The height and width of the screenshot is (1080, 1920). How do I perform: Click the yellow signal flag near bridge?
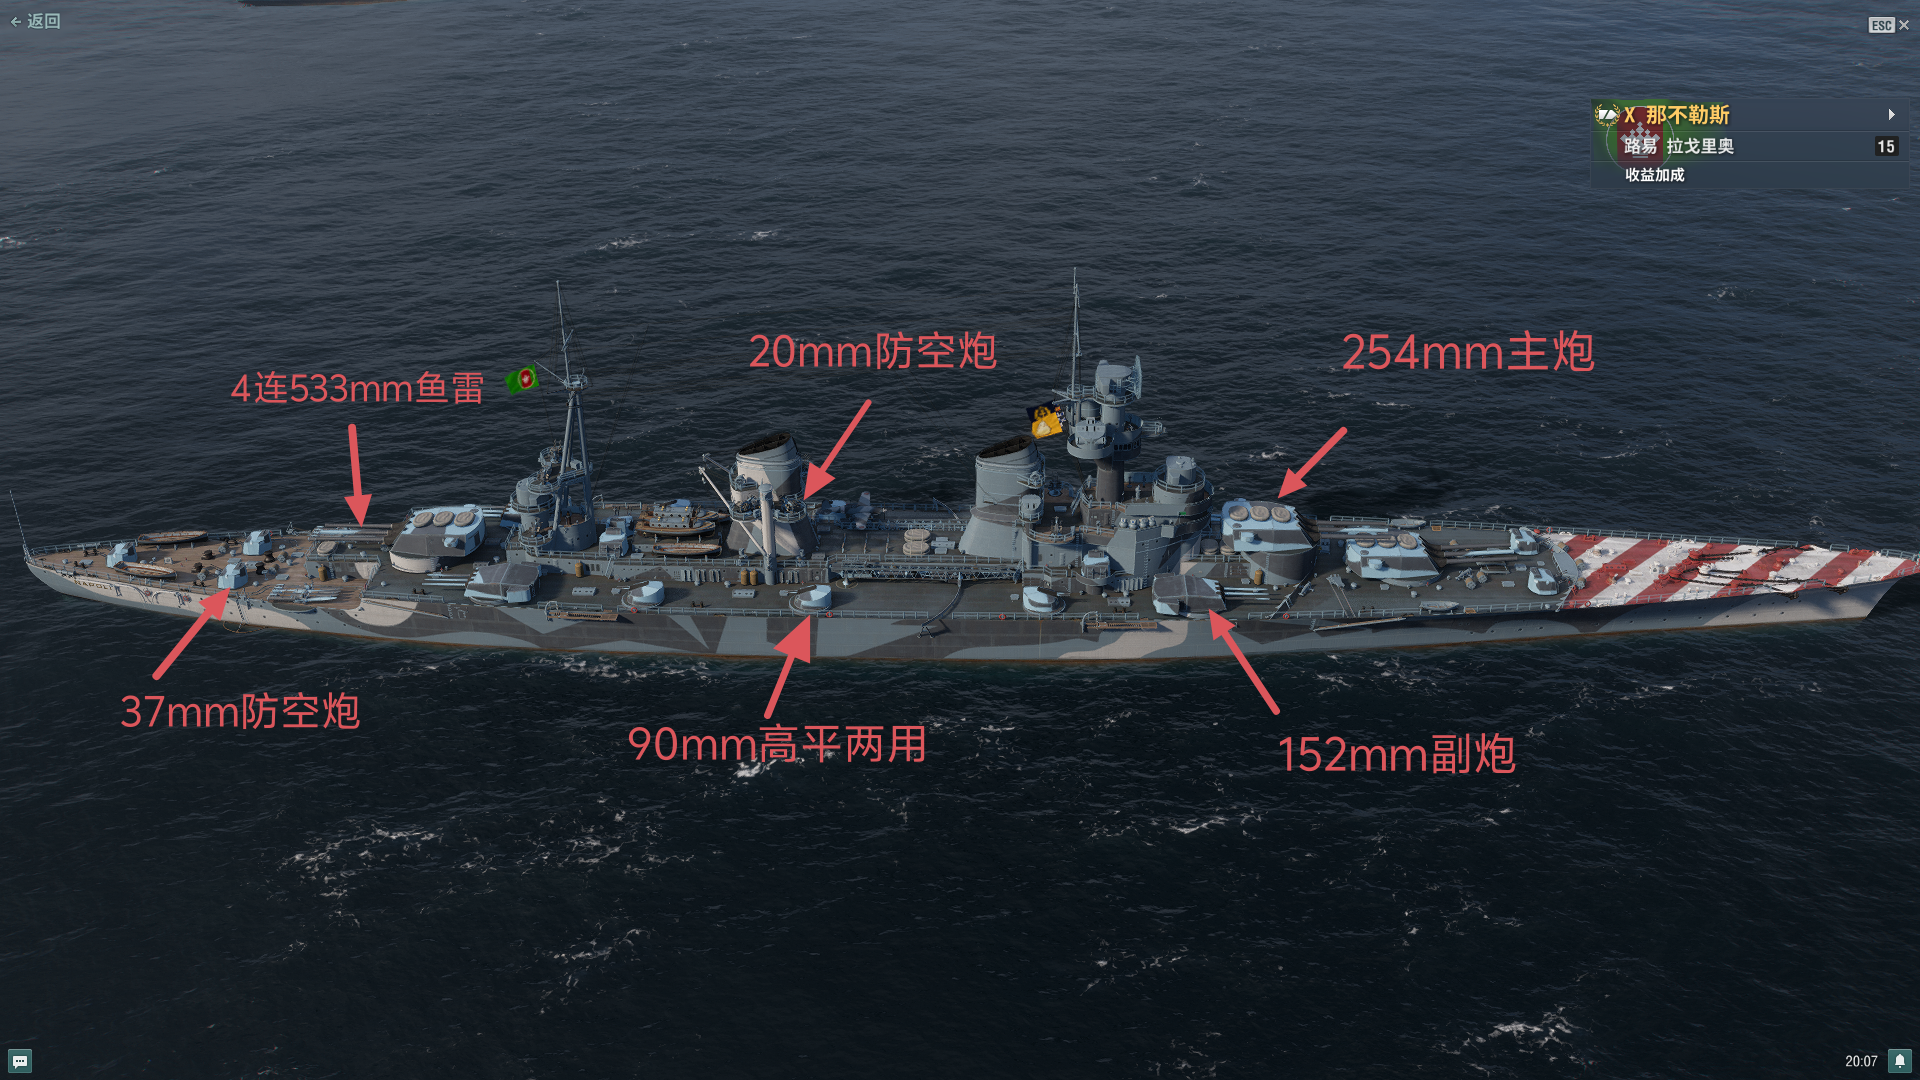(x=1046, y=420)
